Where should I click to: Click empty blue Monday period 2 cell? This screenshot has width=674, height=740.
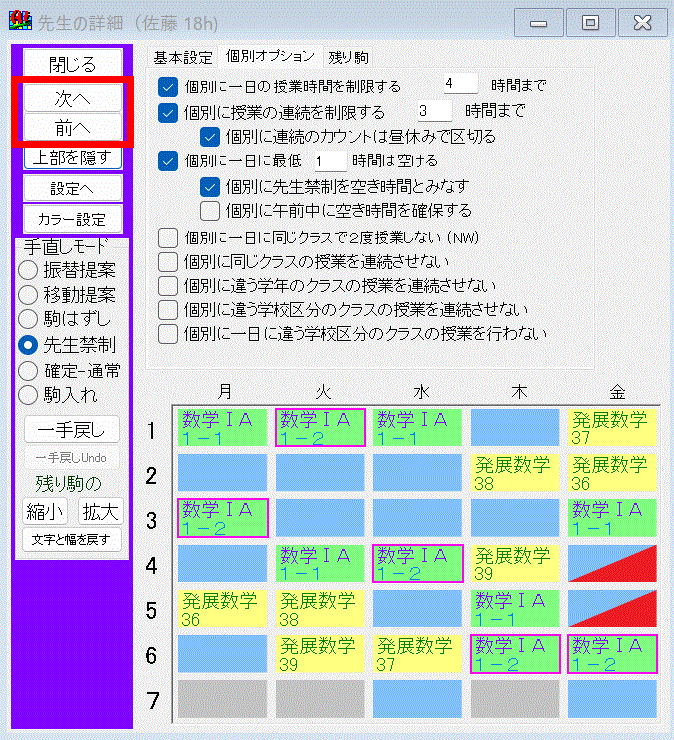coord(222,473)
